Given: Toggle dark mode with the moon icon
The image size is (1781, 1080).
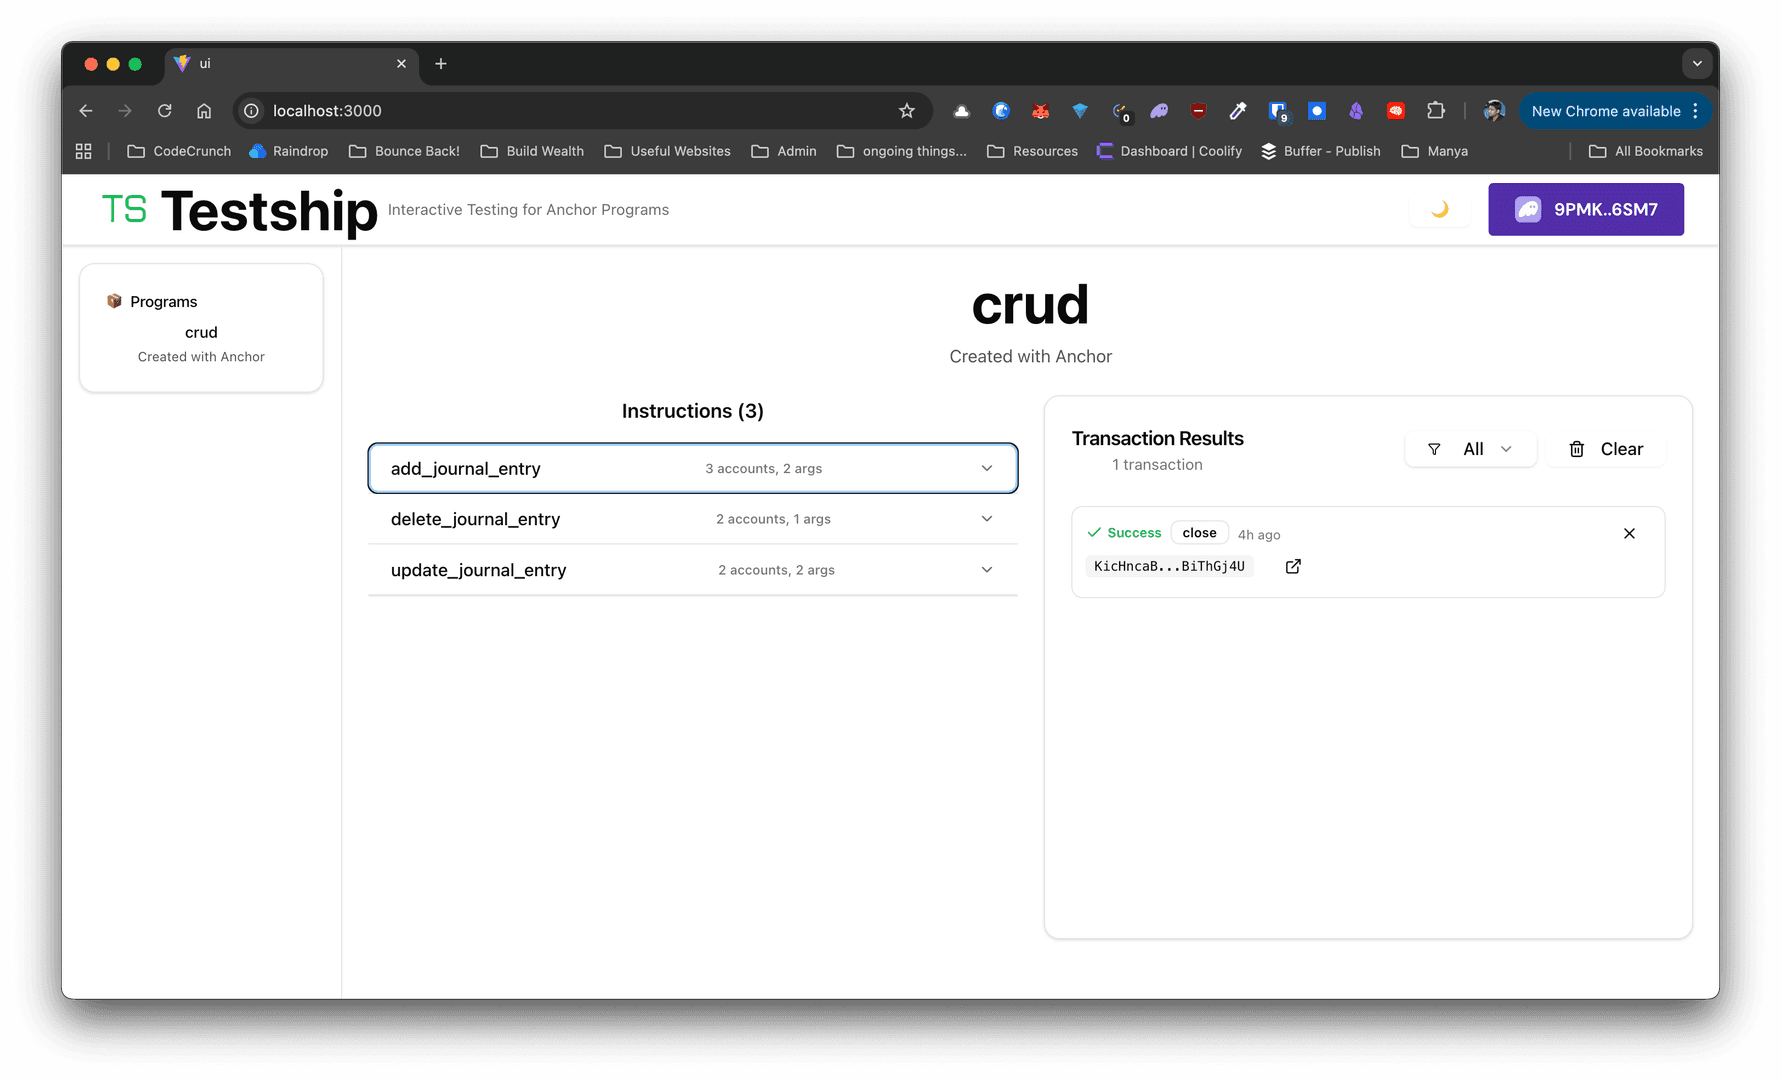Looking at the screenshot, I should tap(1439, 209).
